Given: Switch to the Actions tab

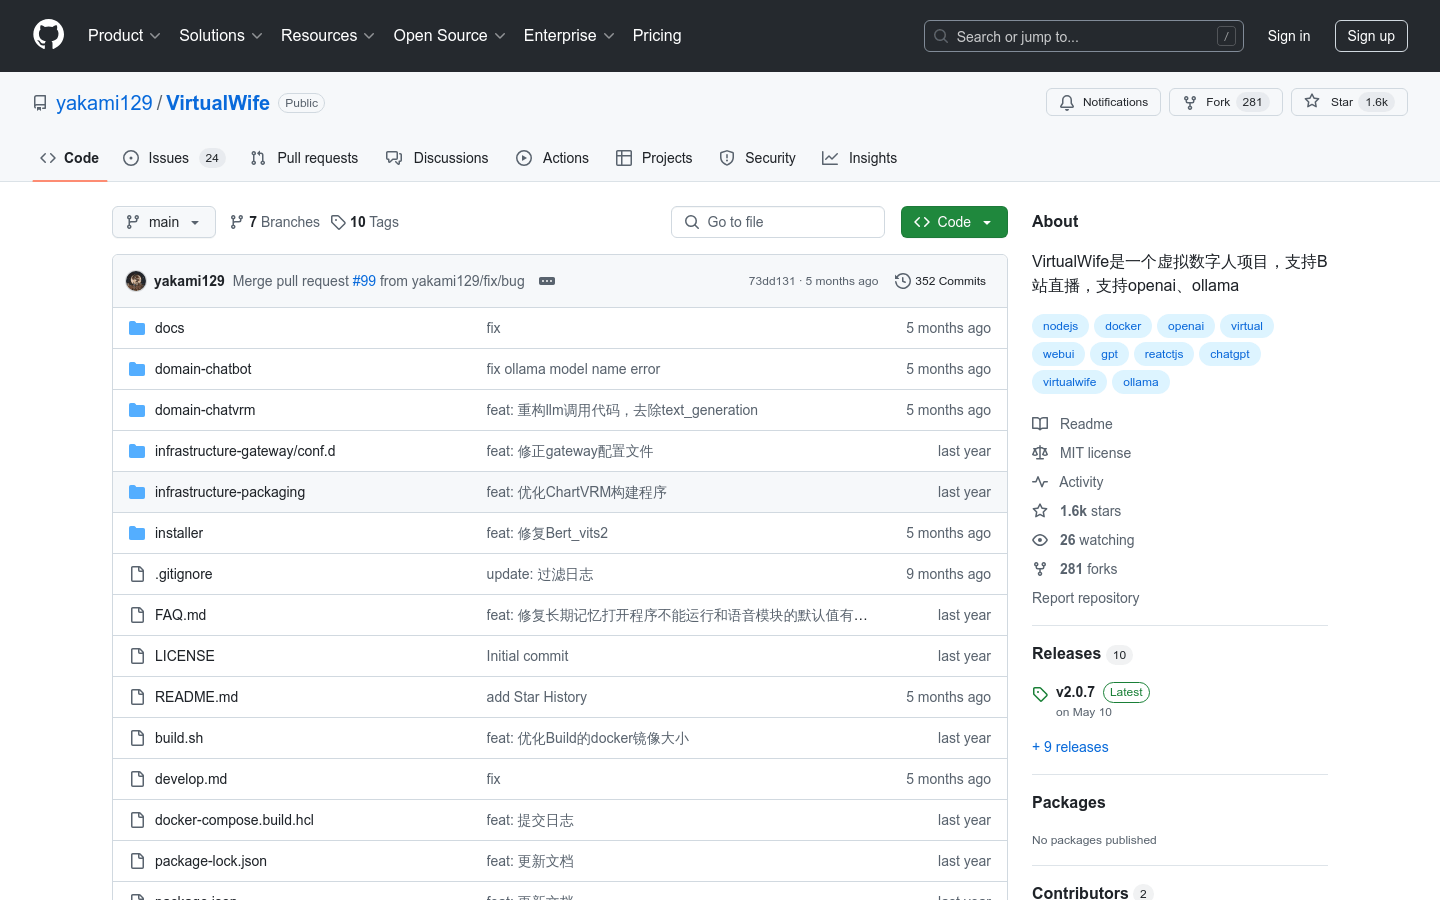Looking at the screenshot, I should click(552, 158).
